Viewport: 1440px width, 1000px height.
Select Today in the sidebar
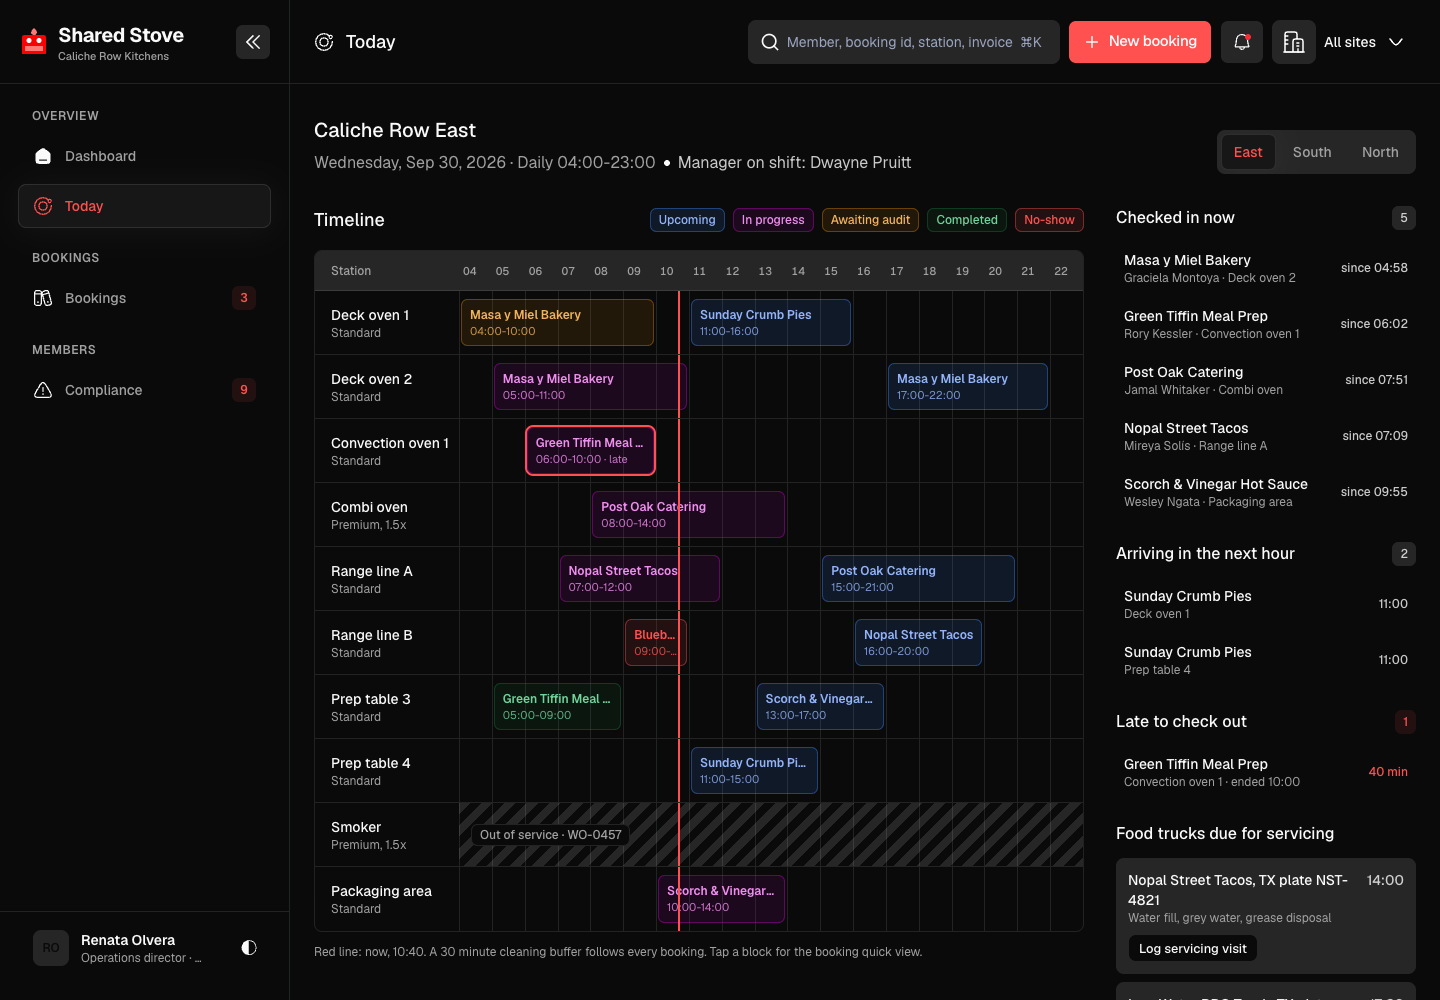coord(144,206)
